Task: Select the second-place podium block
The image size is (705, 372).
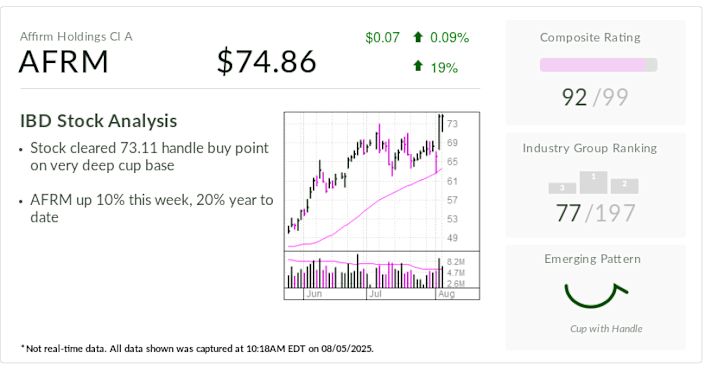Action: tap(625, 186)
